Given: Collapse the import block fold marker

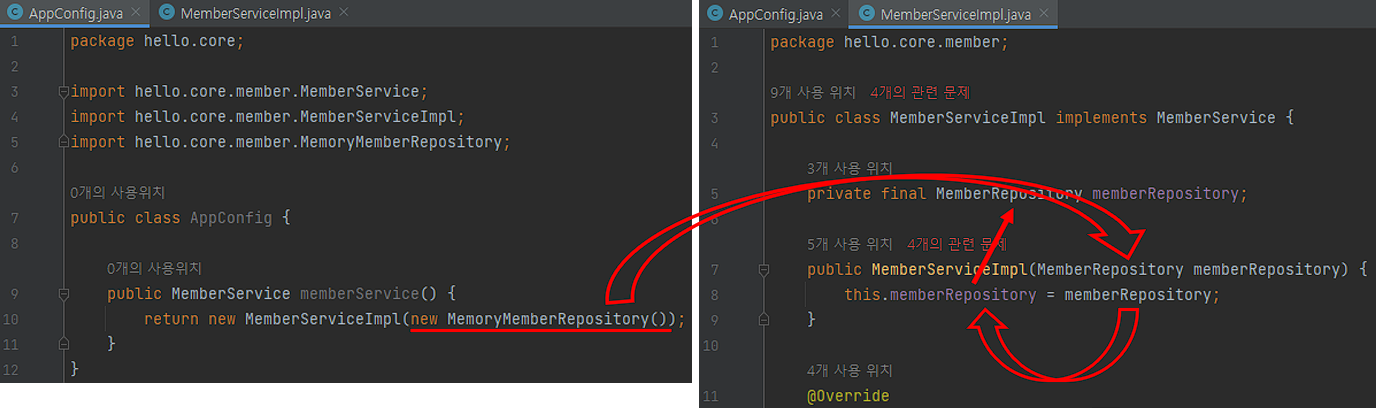Looking at the screenshot, I should 63,92.
